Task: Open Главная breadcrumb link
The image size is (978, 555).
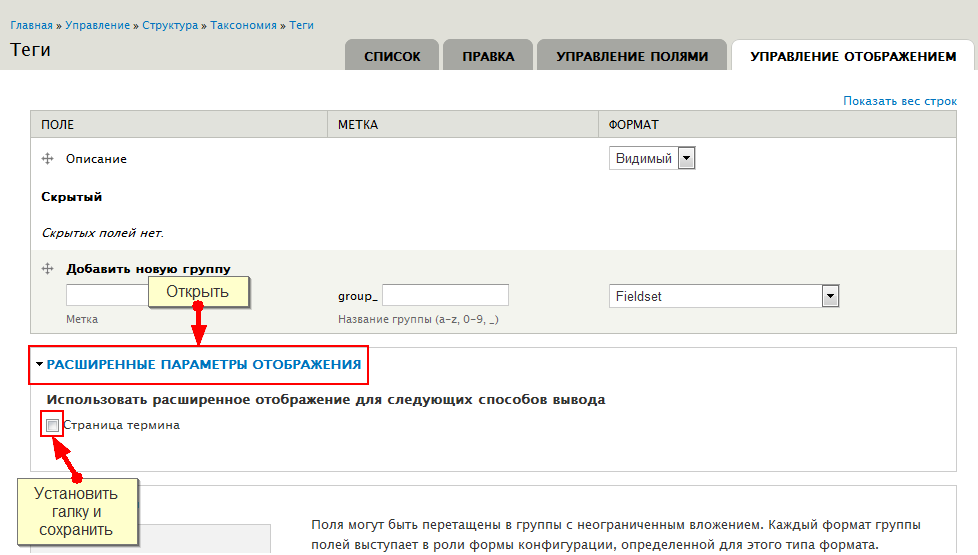Action: point(32,25)
